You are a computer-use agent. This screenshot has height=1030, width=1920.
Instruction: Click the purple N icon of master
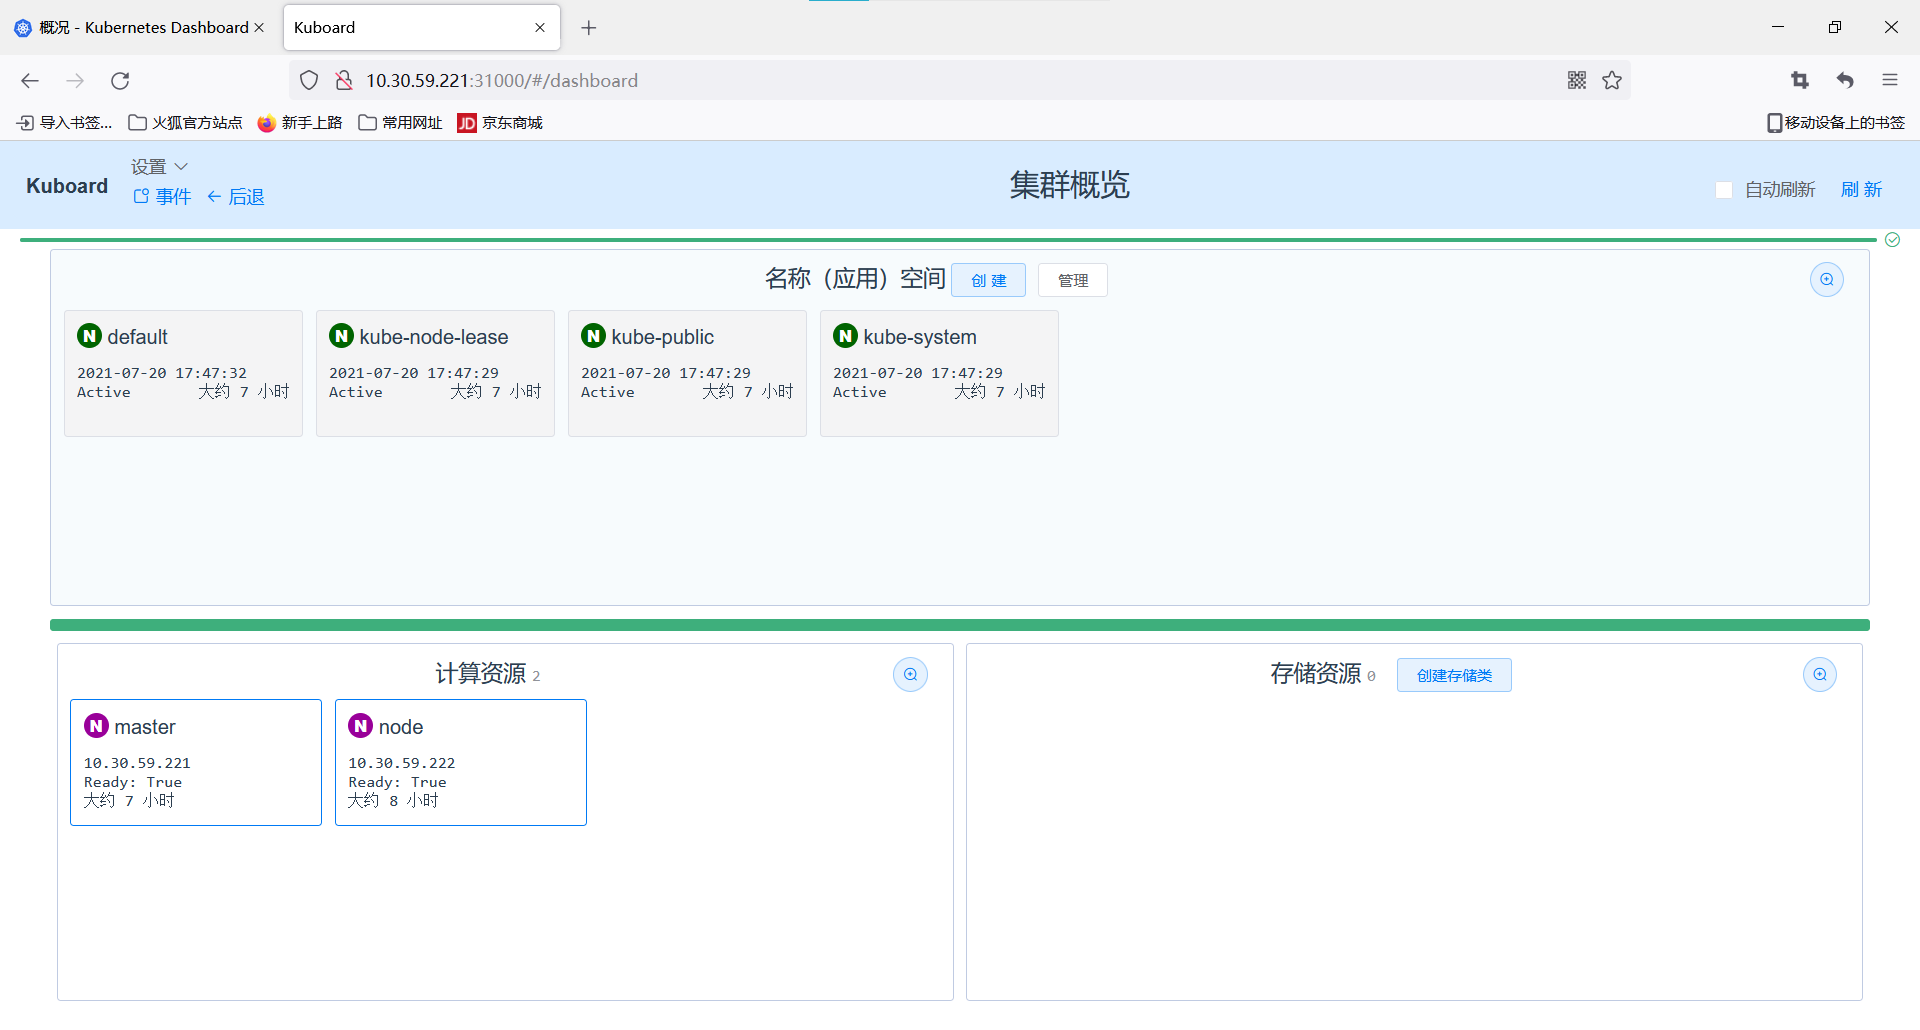pos(97,726)
